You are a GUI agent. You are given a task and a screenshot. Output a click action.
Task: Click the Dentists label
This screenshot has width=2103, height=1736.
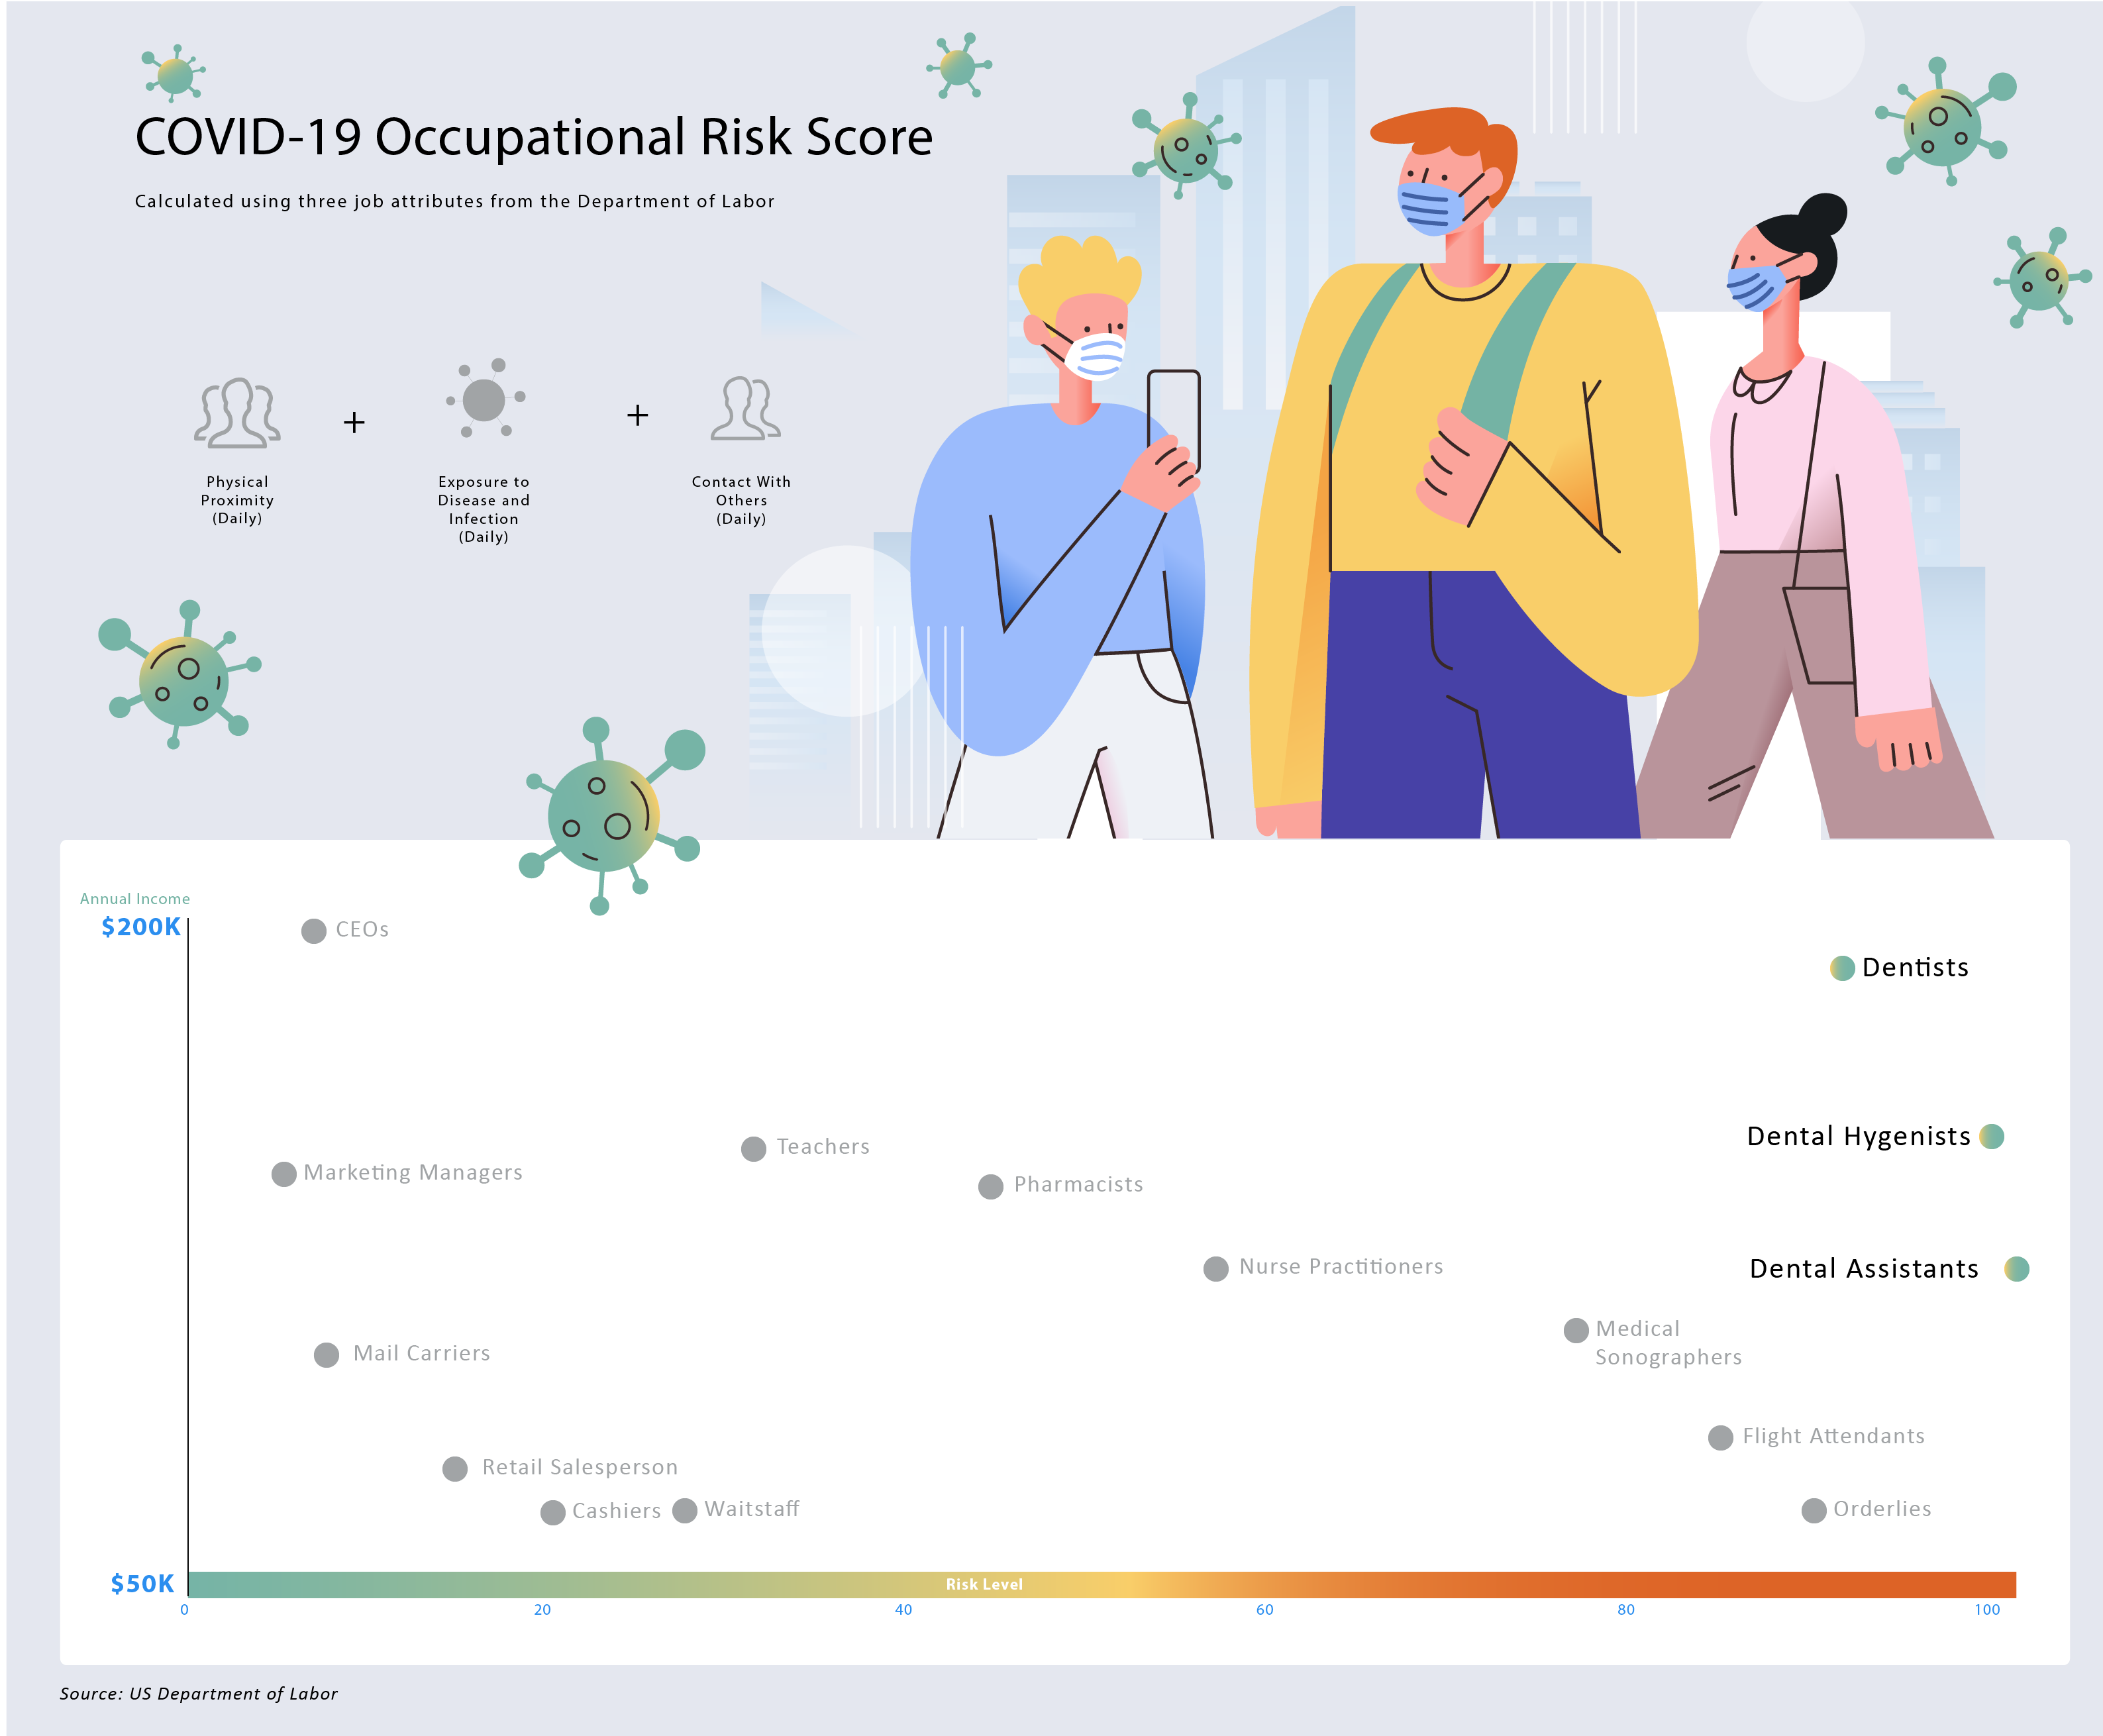point(1915,968)
